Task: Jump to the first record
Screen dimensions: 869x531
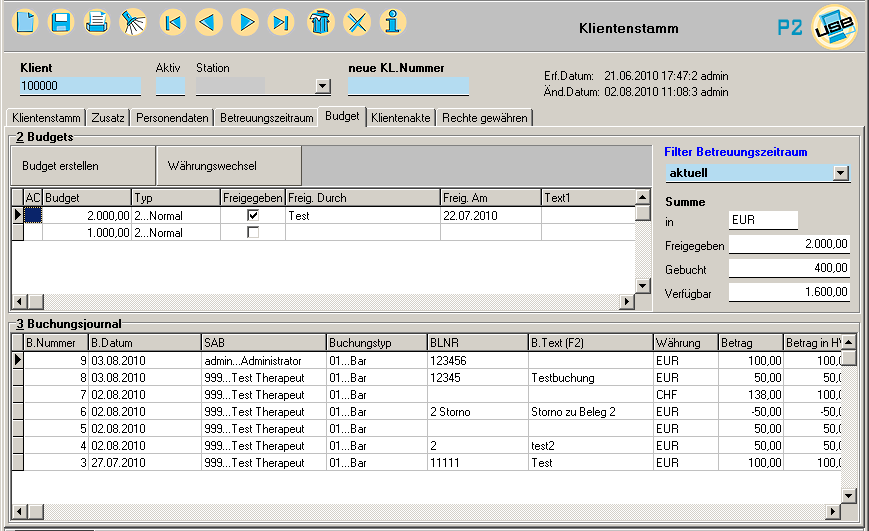Action: click(x=173, y=21)
